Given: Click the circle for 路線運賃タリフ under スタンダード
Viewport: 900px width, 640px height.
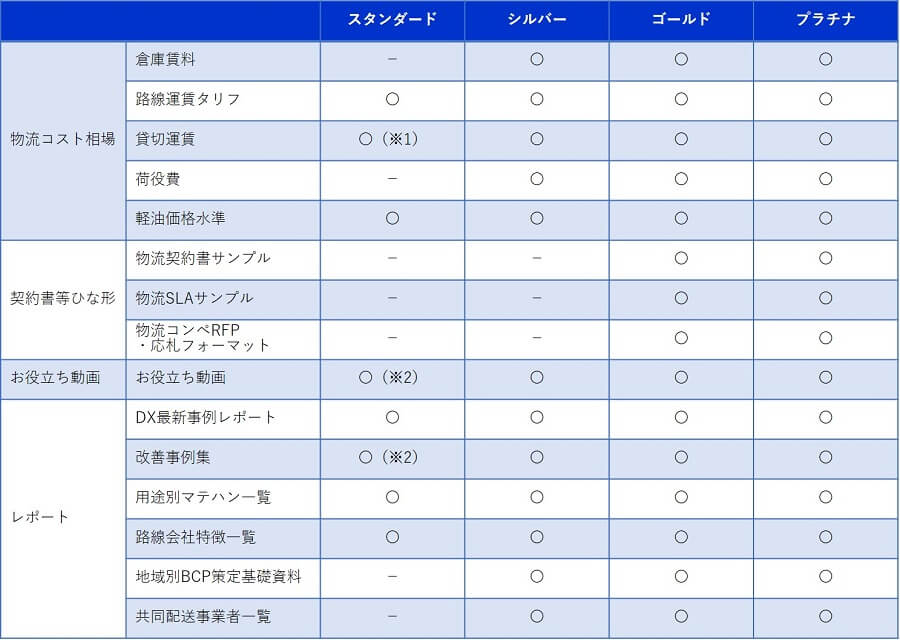Looking at the screenshot, I should point(392,99).
